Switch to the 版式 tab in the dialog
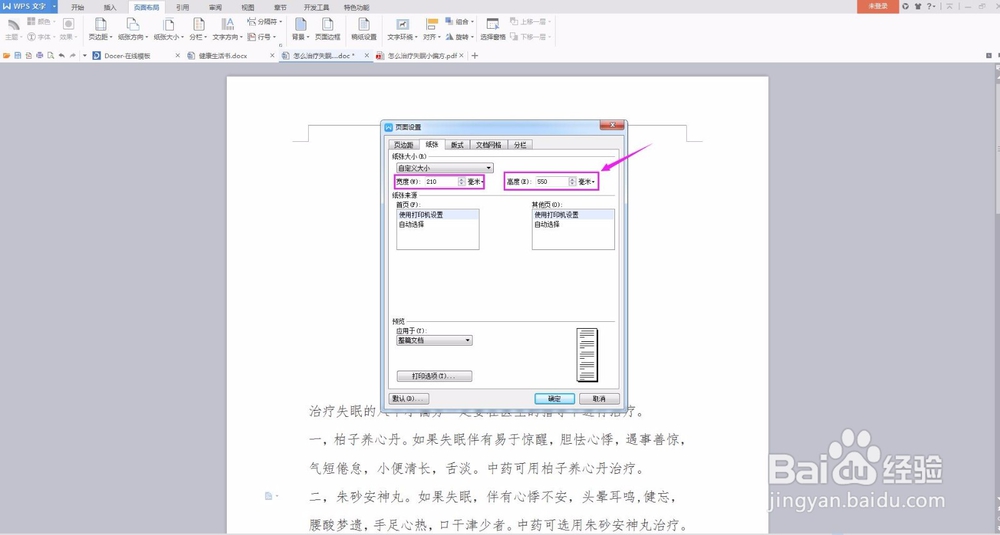This screenshot has height=535, width=1000. 457,145
